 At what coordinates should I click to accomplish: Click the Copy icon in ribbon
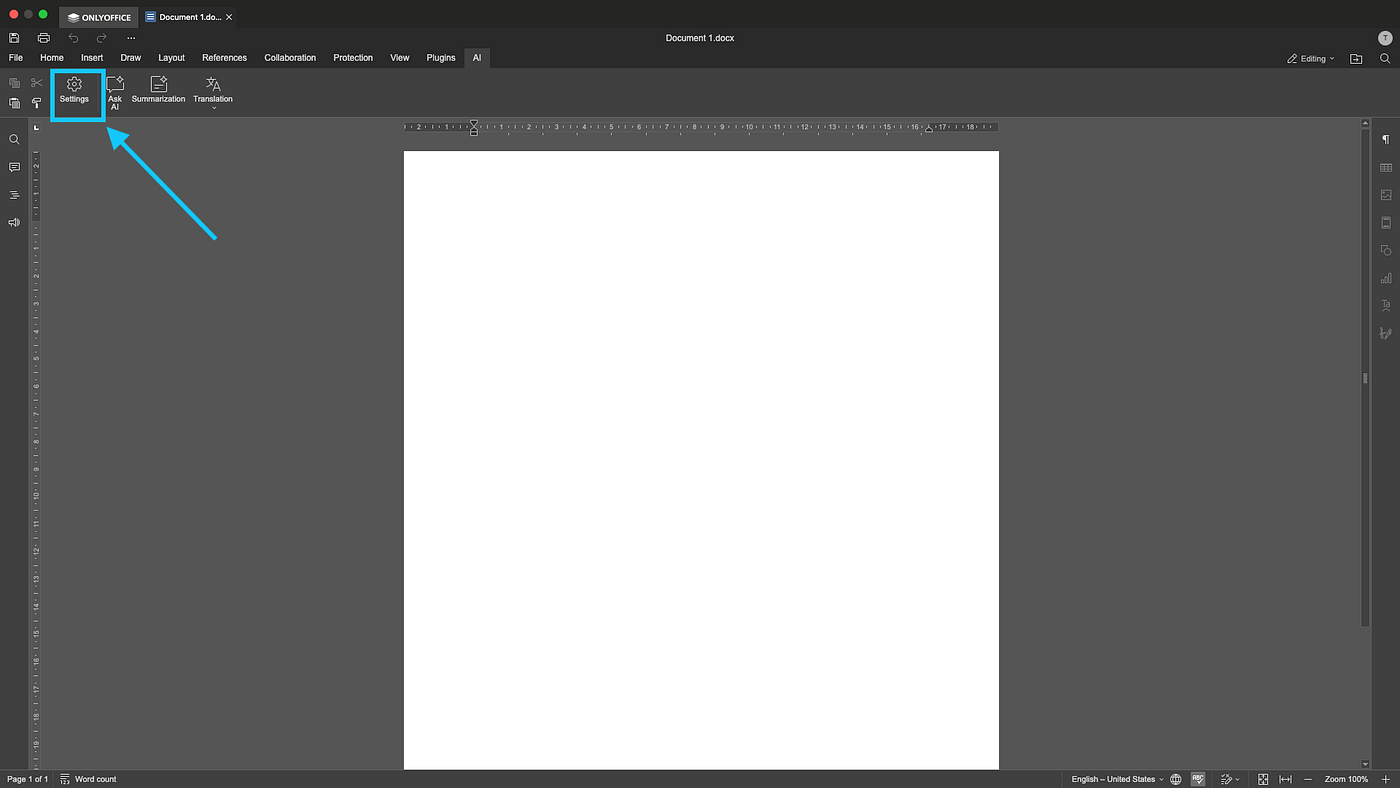(x=14, y=83)
